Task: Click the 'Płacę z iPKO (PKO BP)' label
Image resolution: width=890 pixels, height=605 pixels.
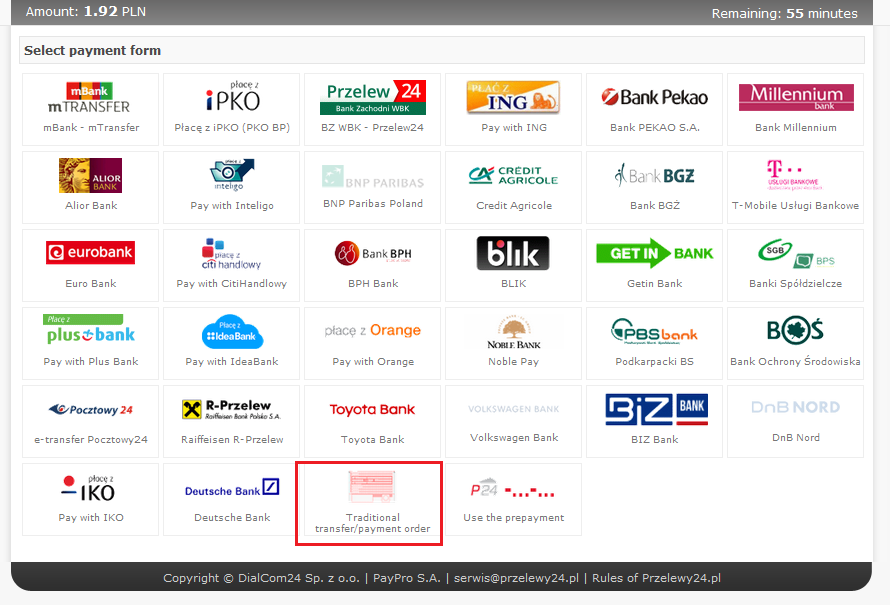Action: click(232, 128)
